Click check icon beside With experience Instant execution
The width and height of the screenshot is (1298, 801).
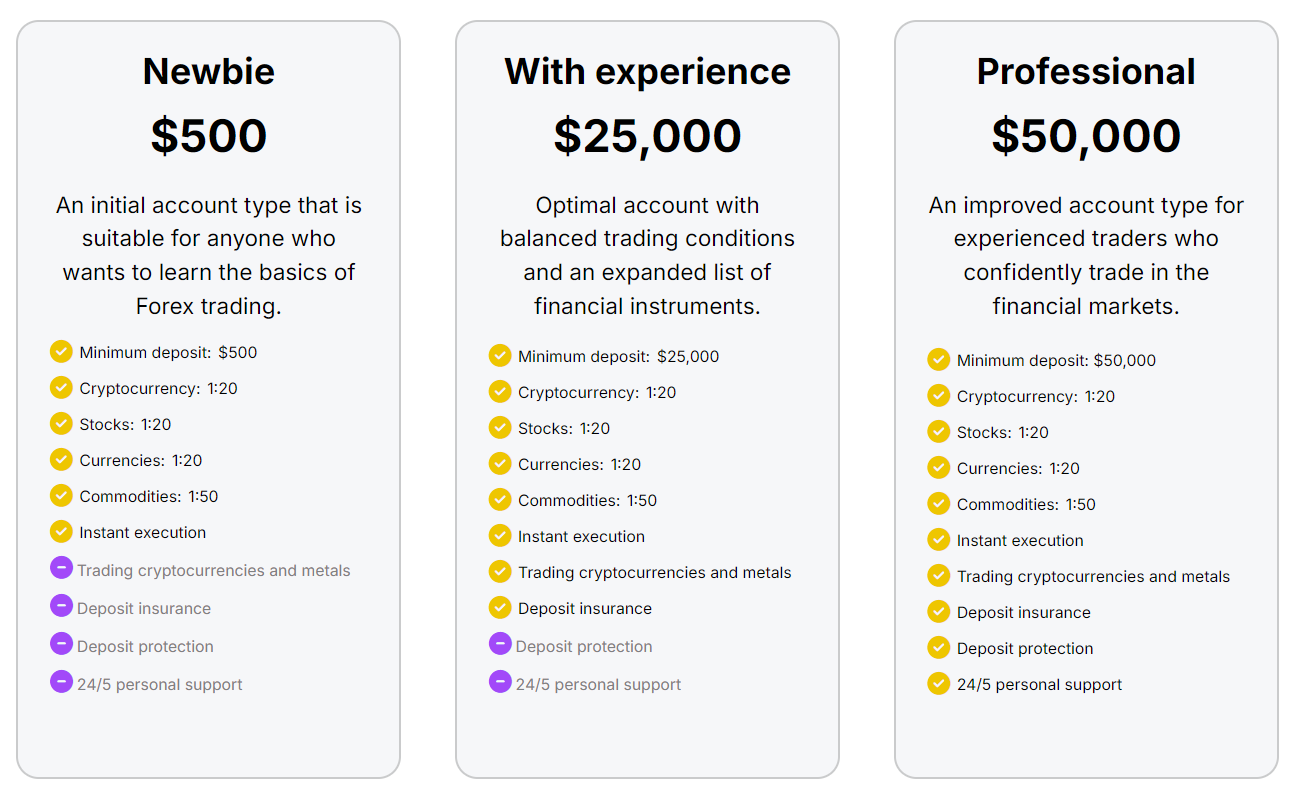click(500, 535)
